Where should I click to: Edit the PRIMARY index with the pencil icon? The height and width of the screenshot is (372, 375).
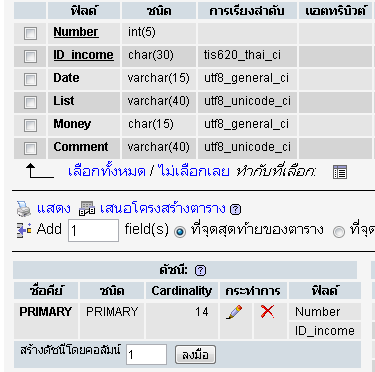point(234,312)
